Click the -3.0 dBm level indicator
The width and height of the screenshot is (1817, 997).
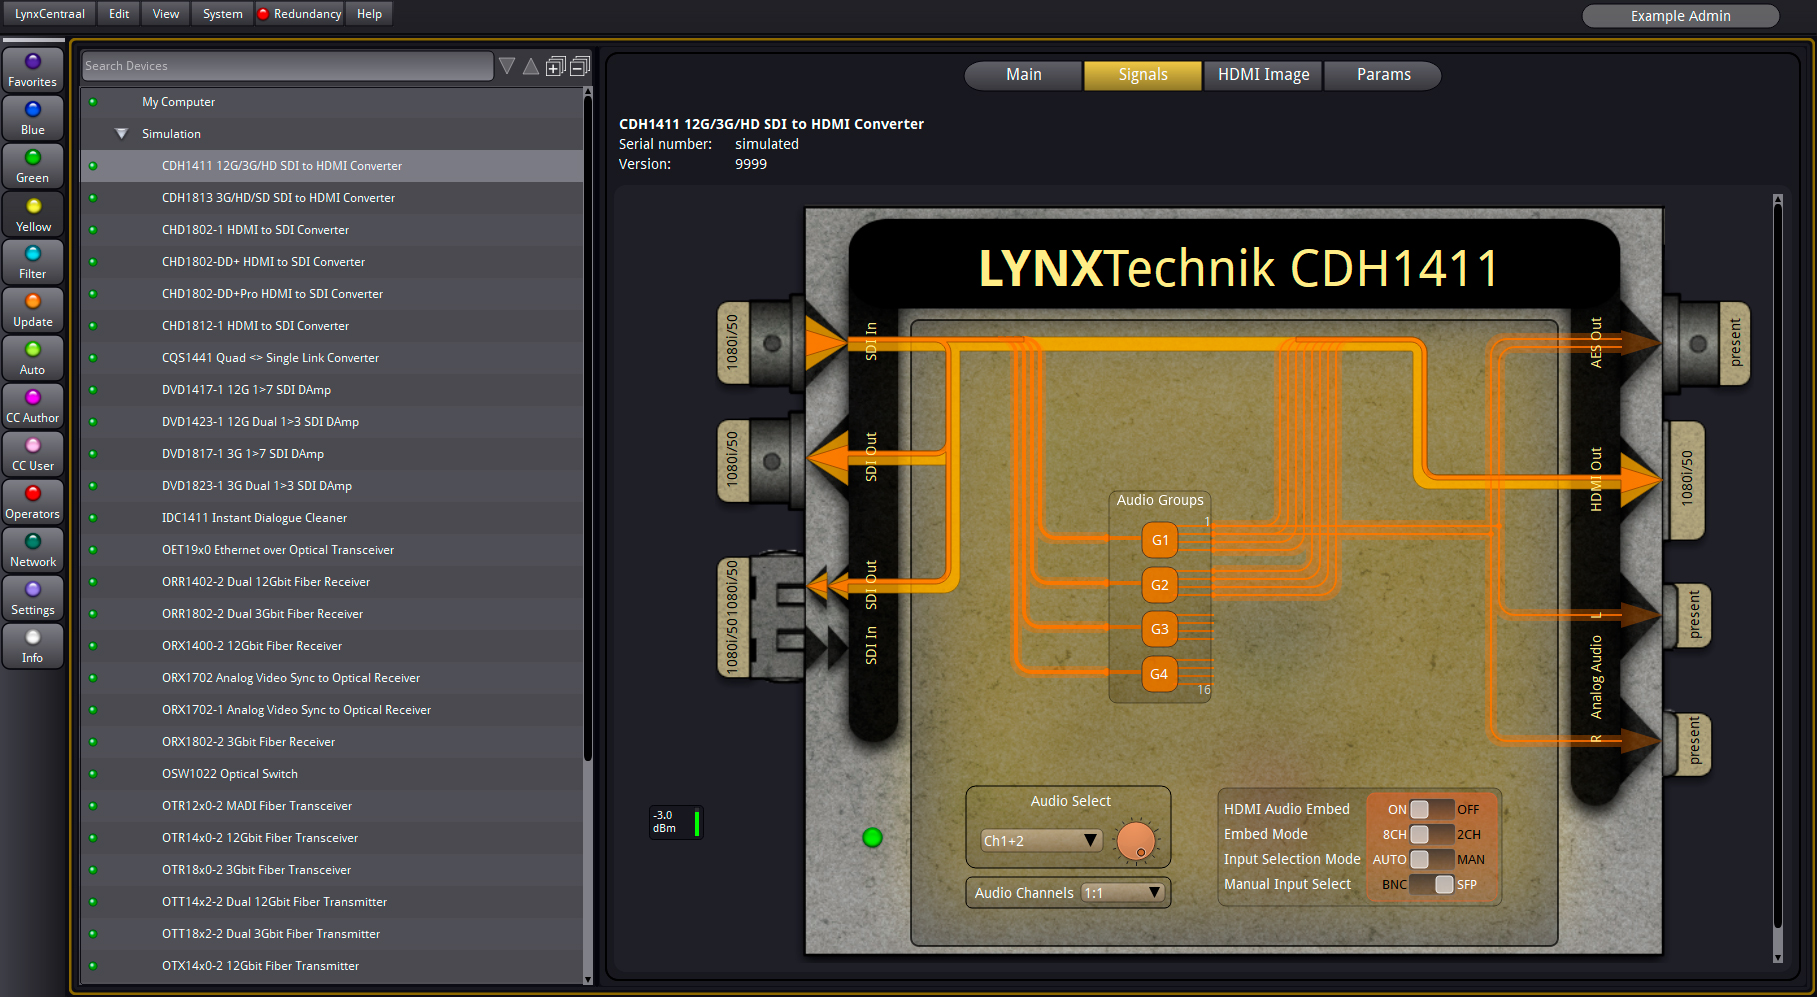(x=676, y=822)
